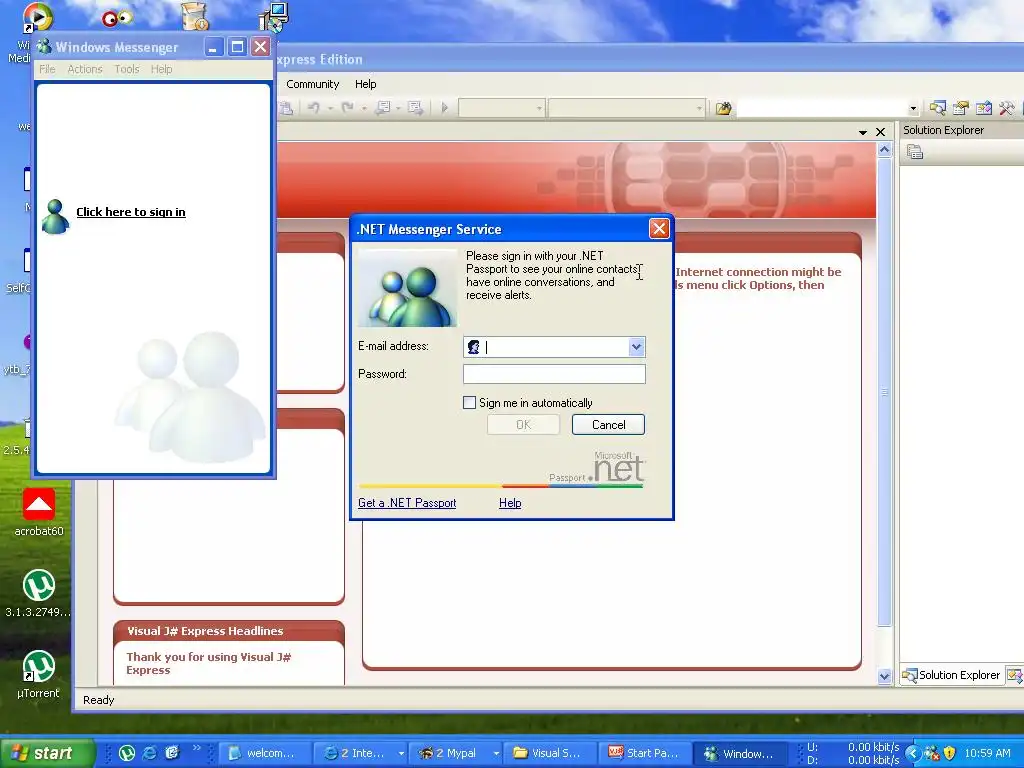Screen dimensions: 1024x768
Task: Launch uTorrent from the Quick Launch bar
Action: click(x=127, y=753)
